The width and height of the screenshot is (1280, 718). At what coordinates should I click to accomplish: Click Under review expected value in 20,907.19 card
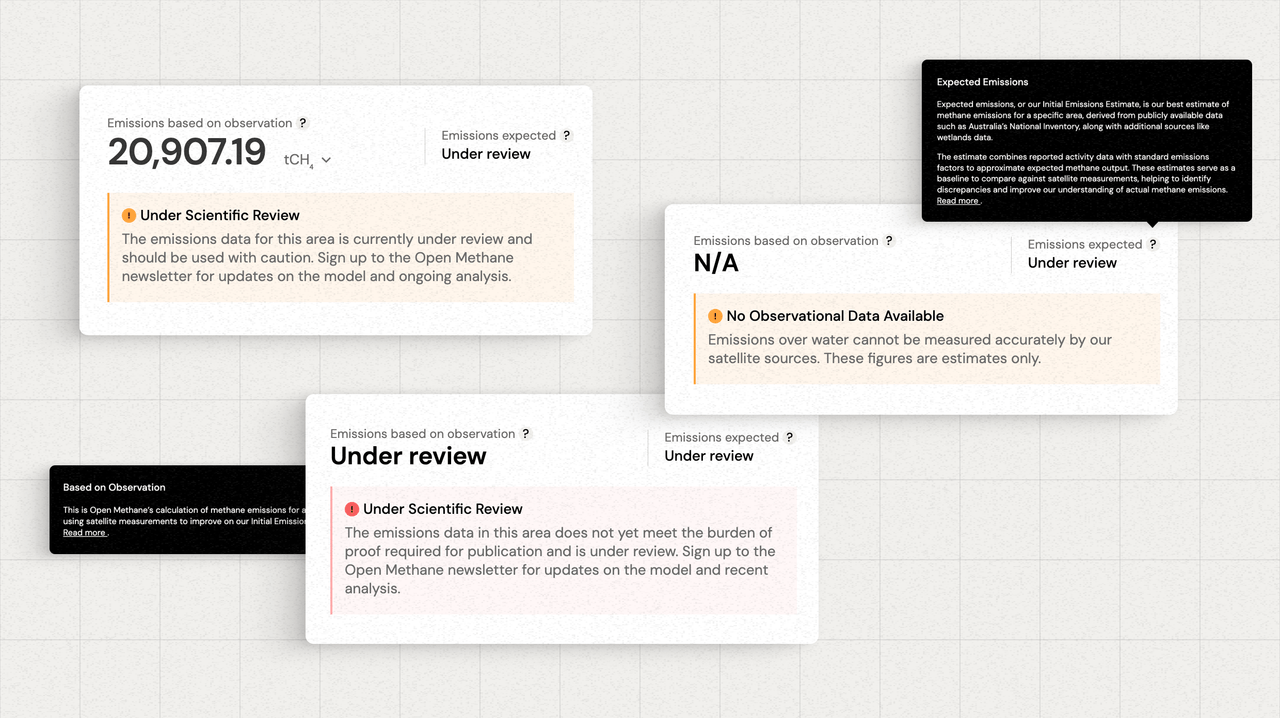(486, 154)
